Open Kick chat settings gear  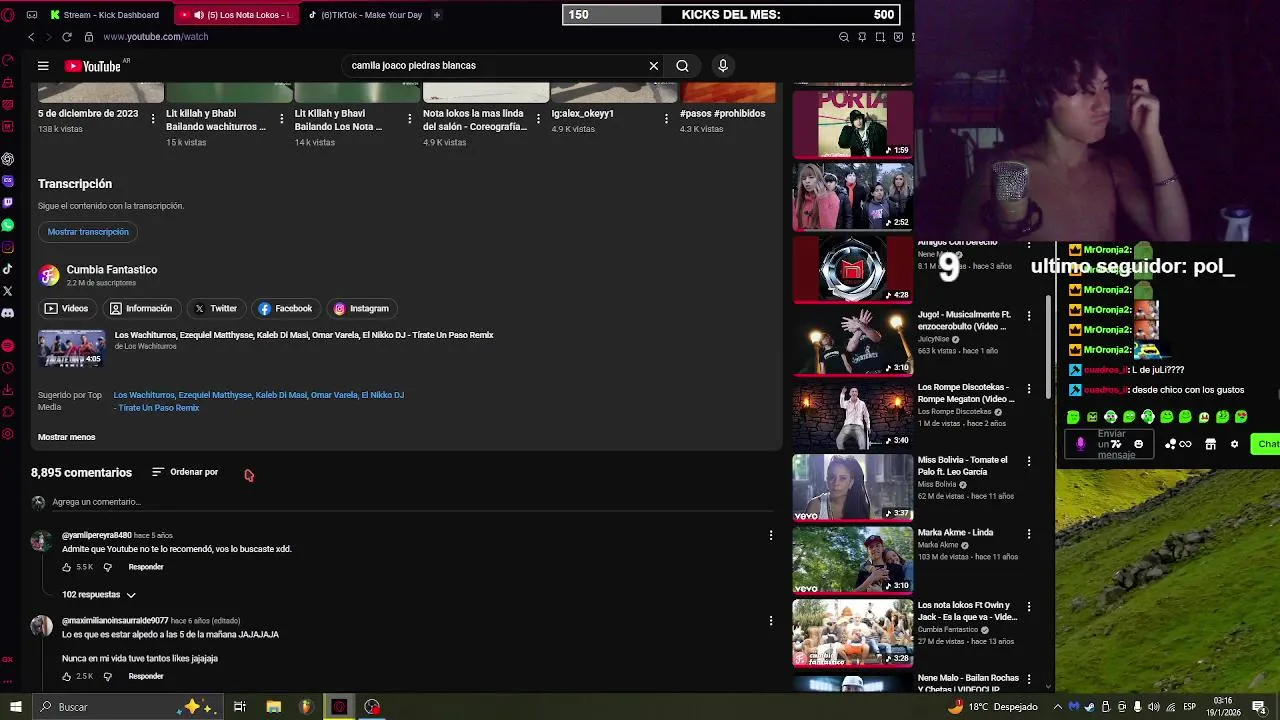click(x=1234, y=444)
